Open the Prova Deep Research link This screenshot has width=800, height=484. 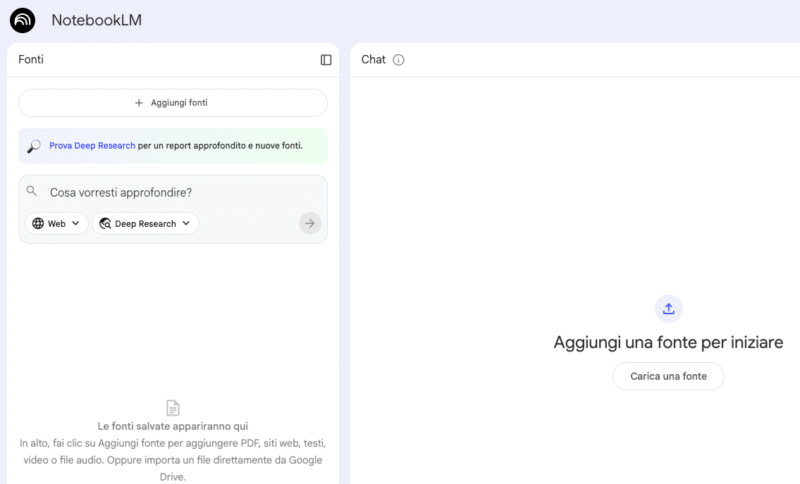point(92,146)
